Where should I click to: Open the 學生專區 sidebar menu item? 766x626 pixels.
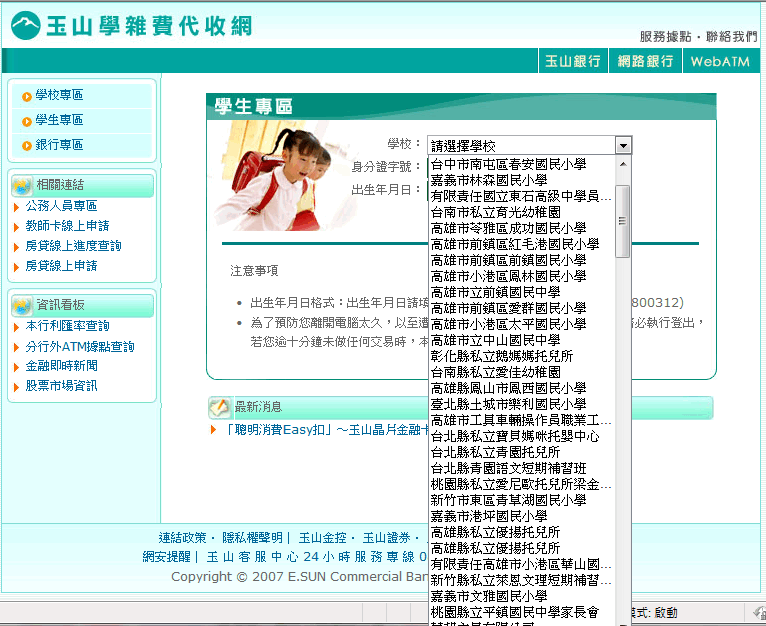[59, 120]
